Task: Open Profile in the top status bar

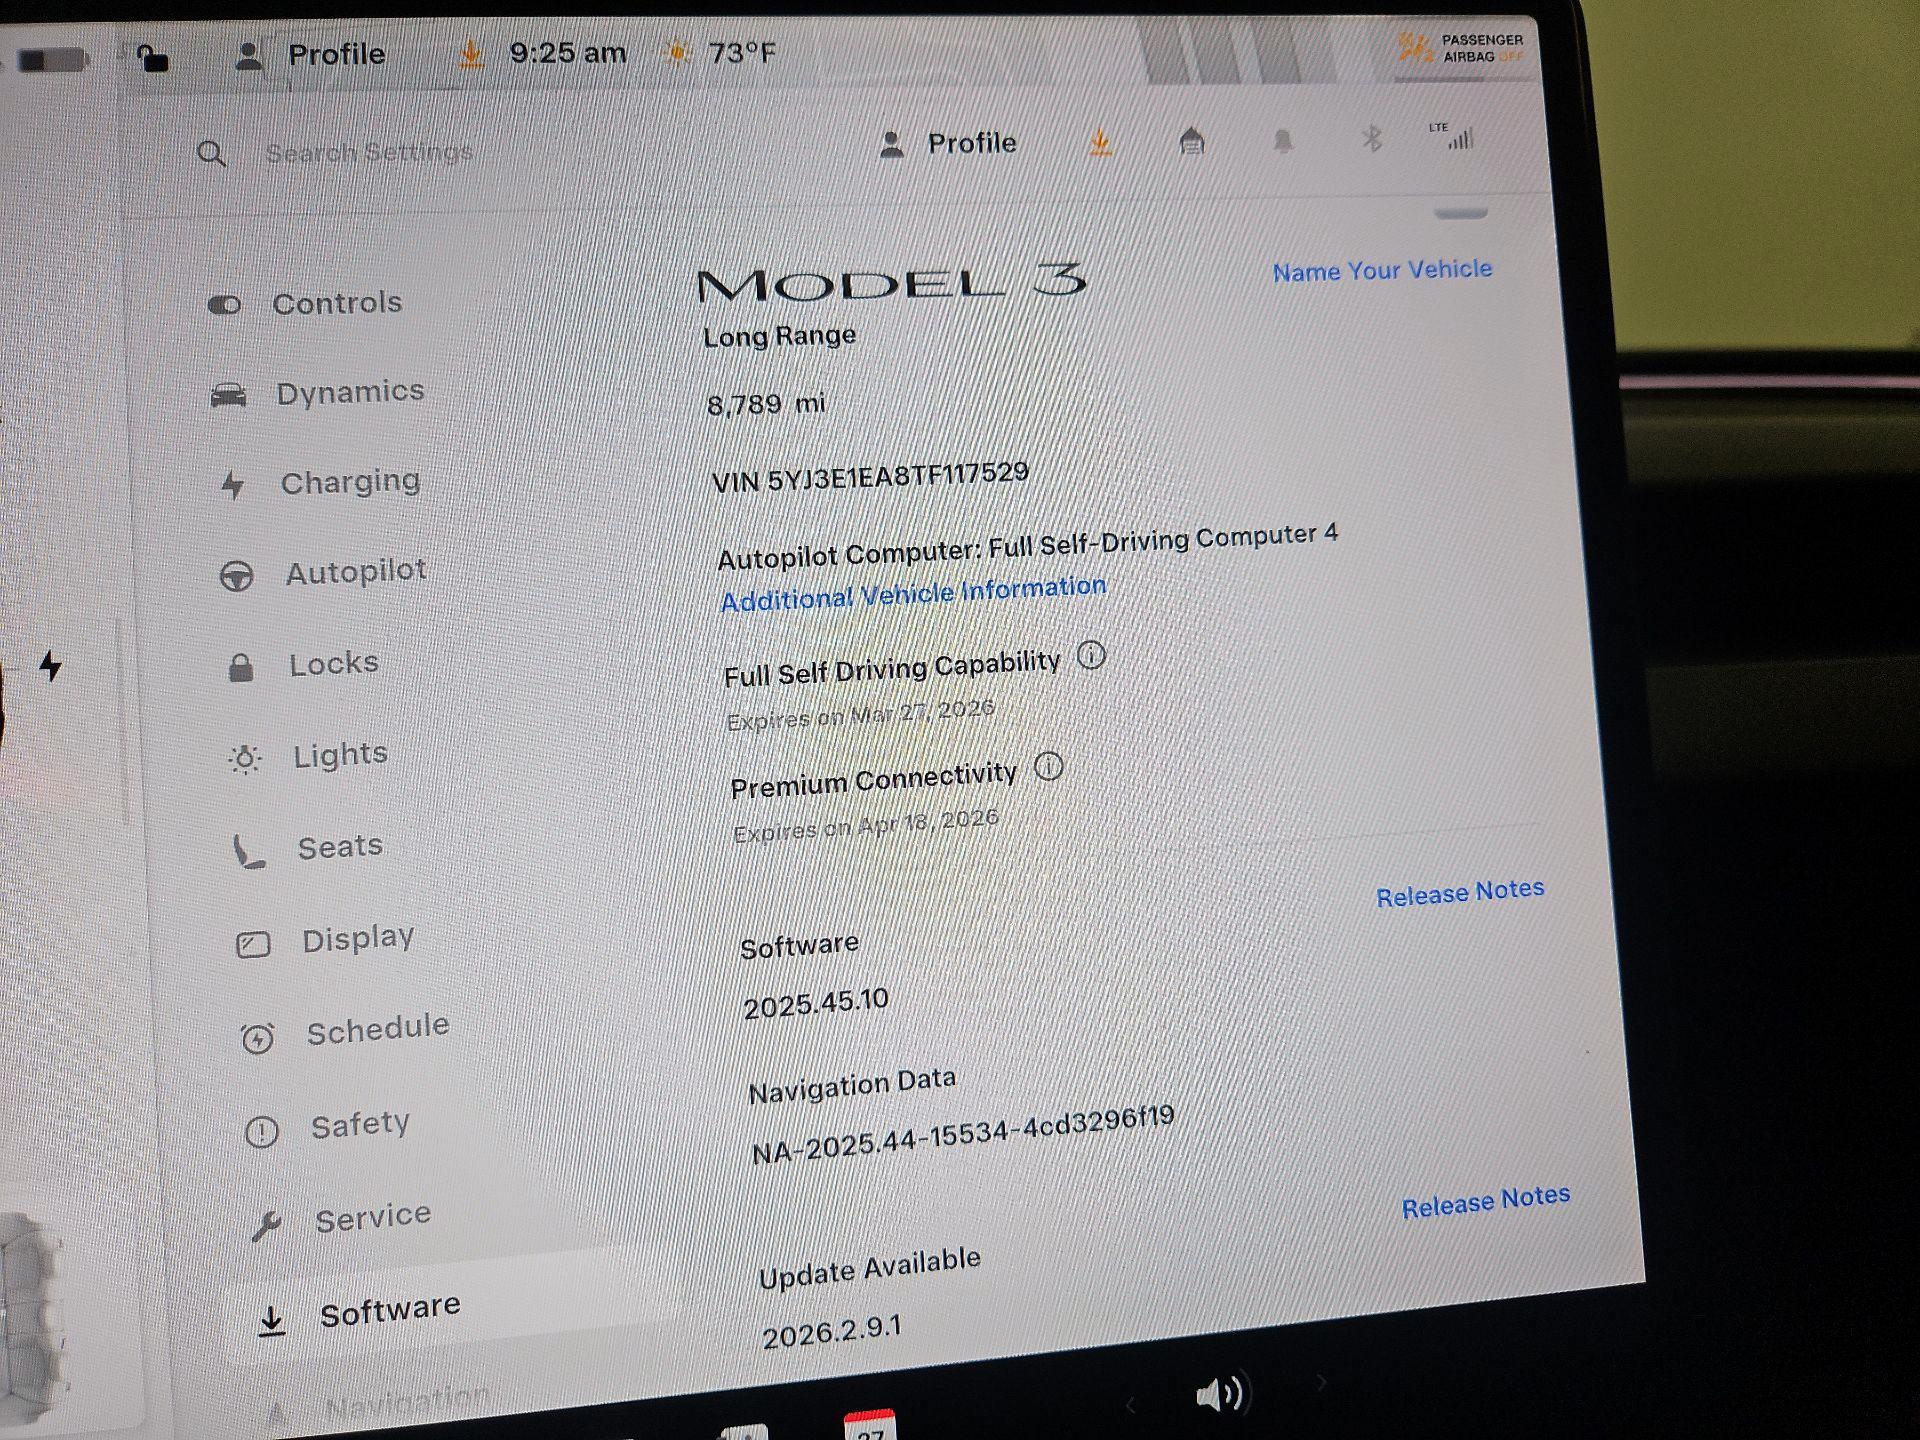Action: pos(310,54)
